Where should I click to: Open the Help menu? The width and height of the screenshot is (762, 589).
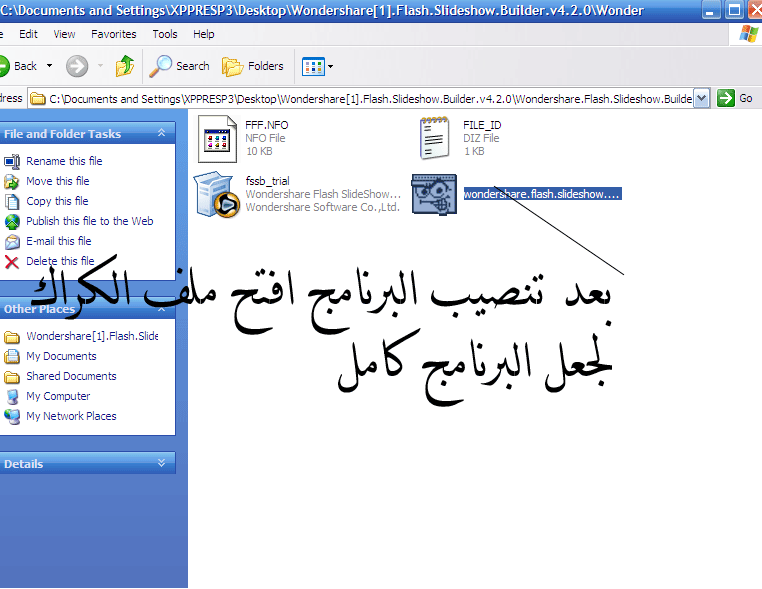(x=204, y=34)
